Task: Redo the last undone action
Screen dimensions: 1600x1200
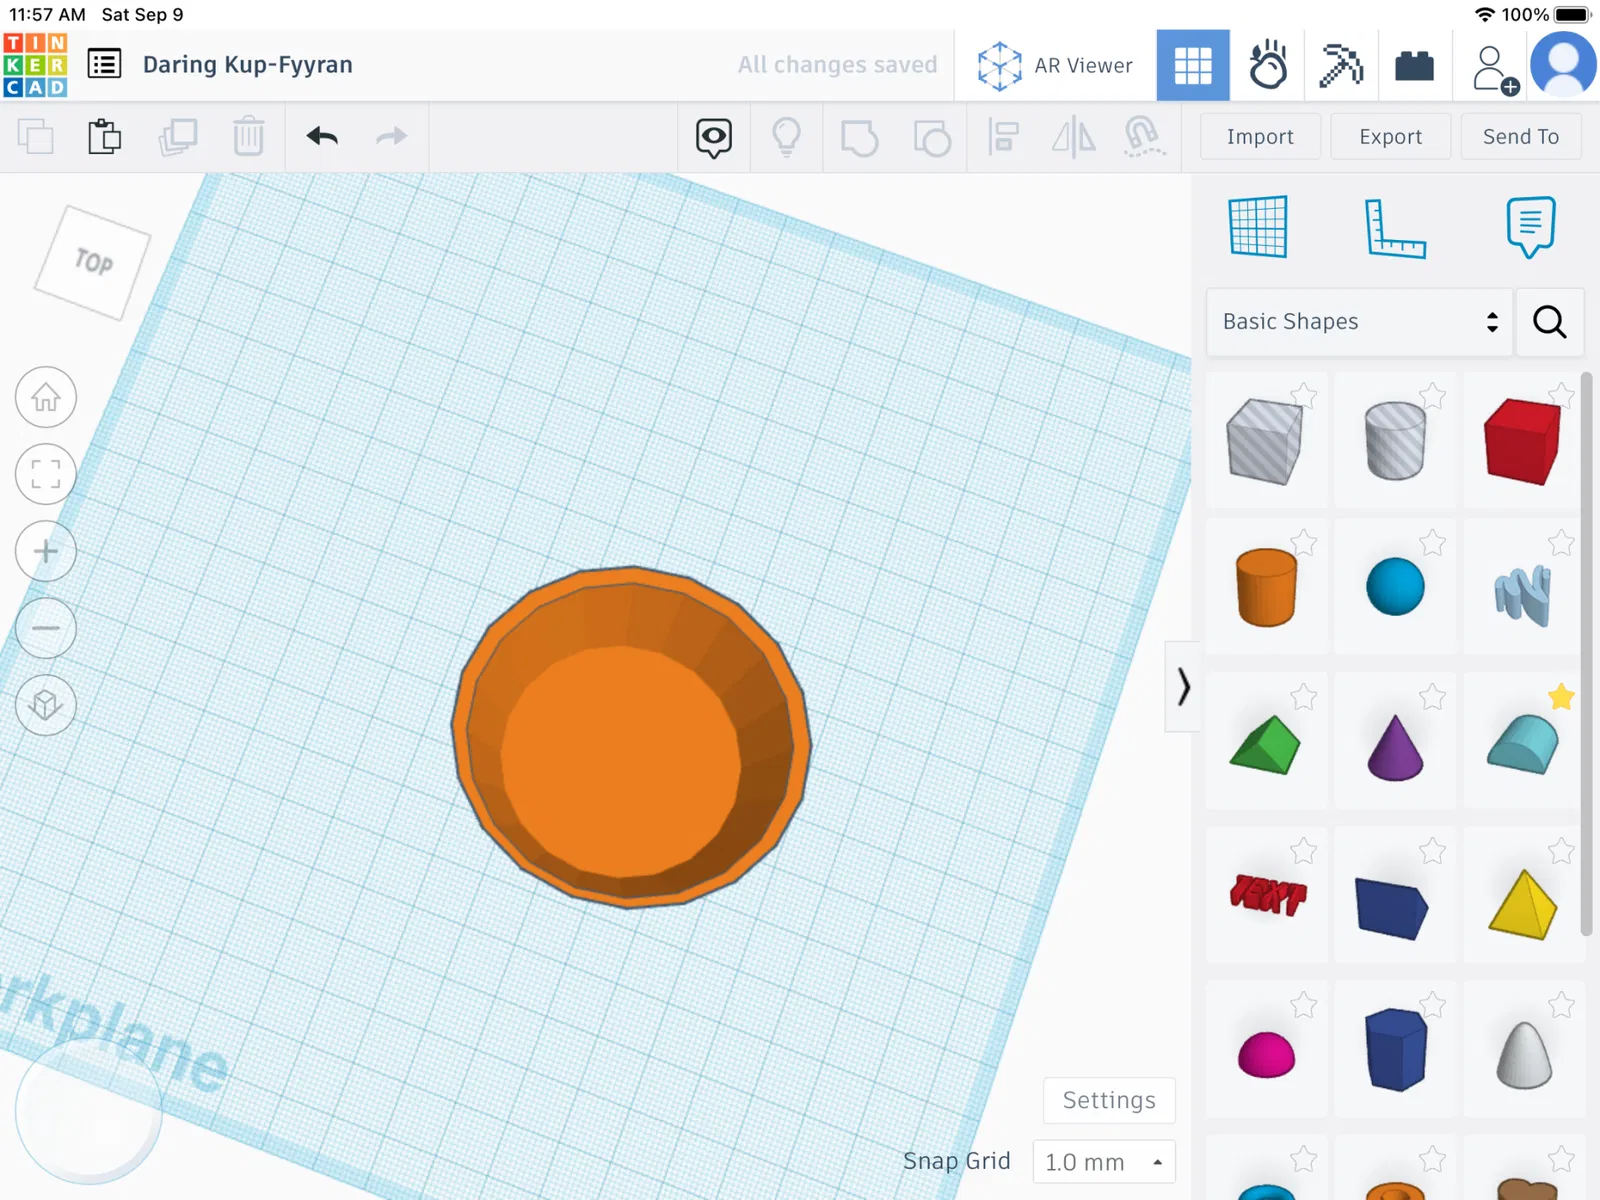Action: pos(392,136)
